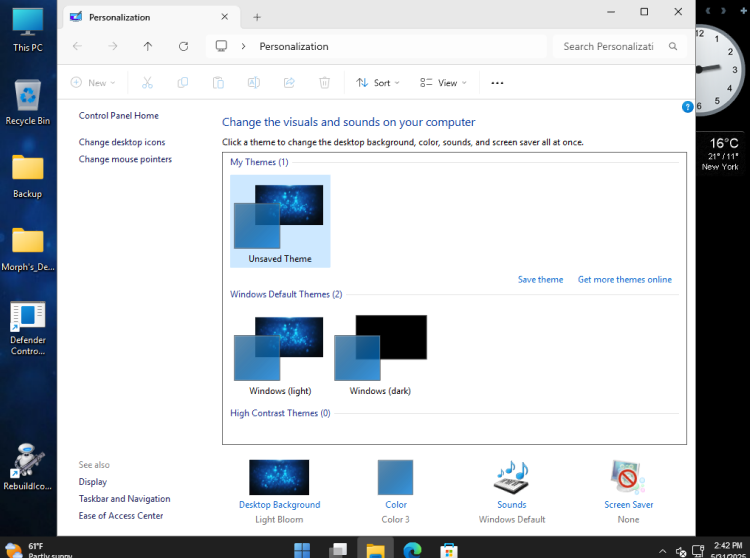Click the computer icon in address bar
This screenshot has height=558, width=750.
click(221, 46)
